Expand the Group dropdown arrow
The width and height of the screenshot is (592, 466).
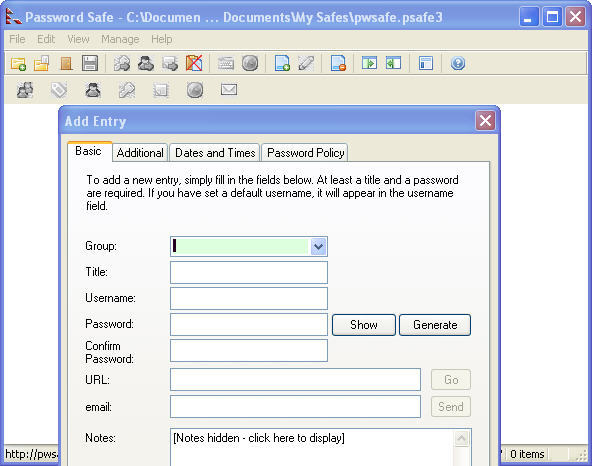(318, 247)
